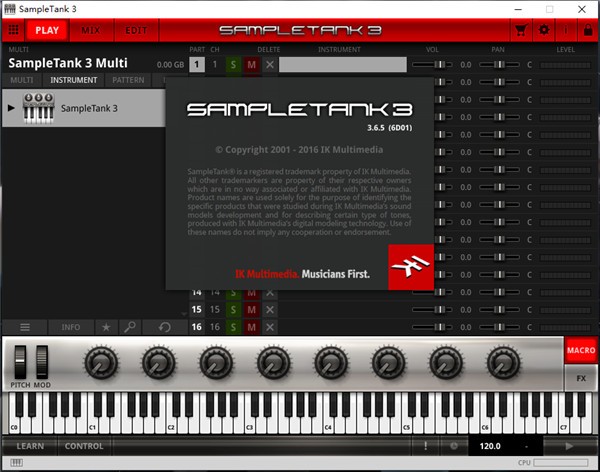Click the INFO button
The width and height of the screenshot is (600, 472).
(71, 327)
